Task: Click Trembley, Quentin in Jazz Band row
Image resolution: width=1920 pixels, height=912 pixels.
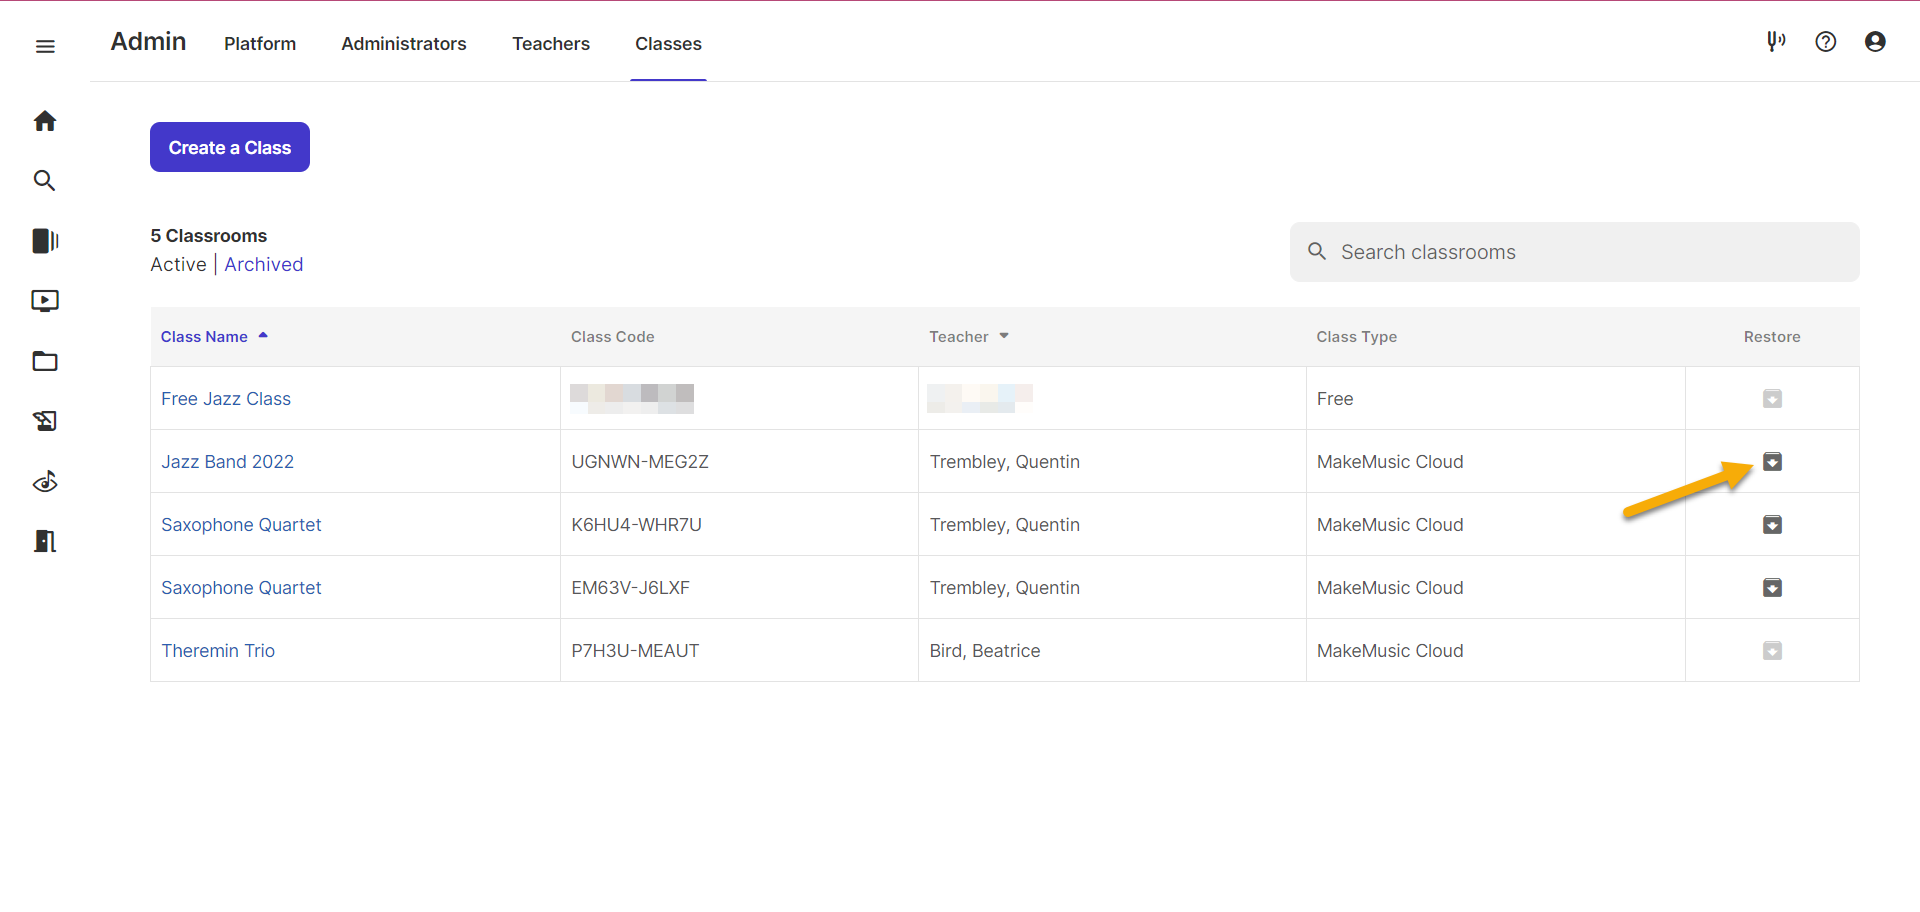Action: point(1005,462)
